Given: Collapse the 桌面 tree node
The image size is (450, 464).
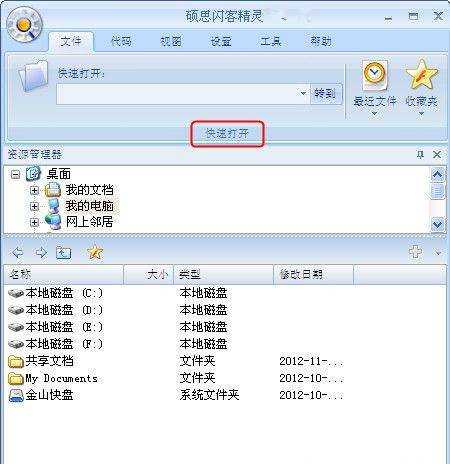Looking at the screenshot, I should click(15, 174).
